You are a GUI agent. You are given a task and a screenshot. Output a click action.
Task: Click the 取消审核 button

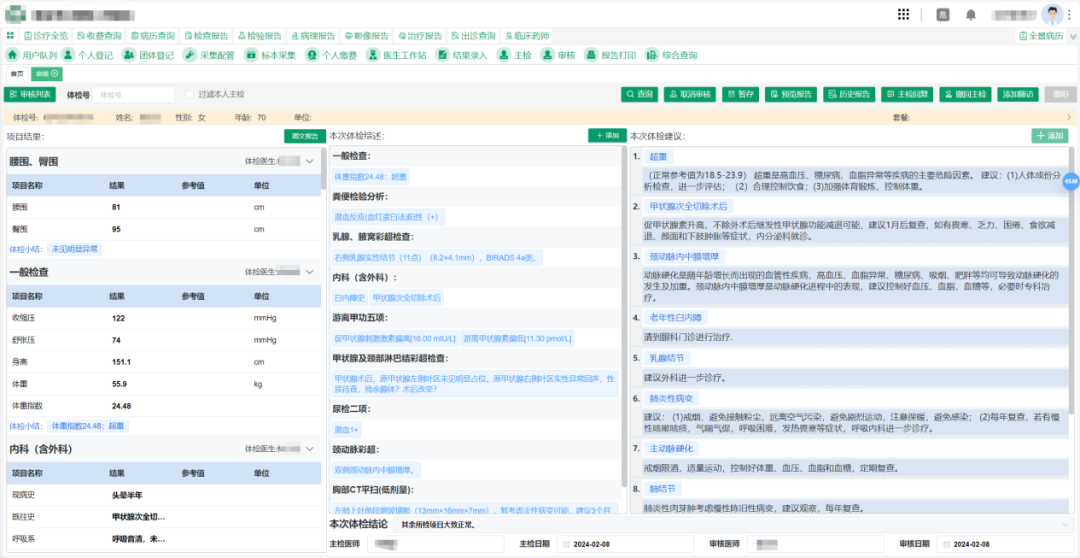point(691,94)
